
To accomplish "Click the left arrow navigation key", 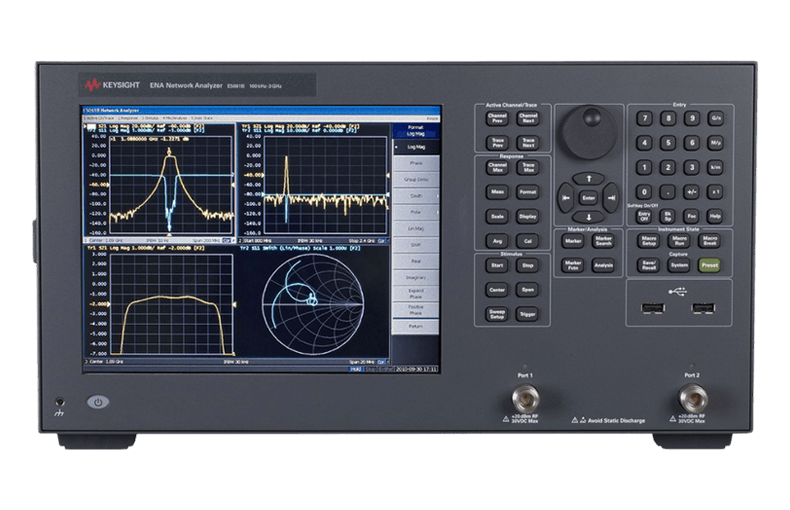I will [565, 198].
